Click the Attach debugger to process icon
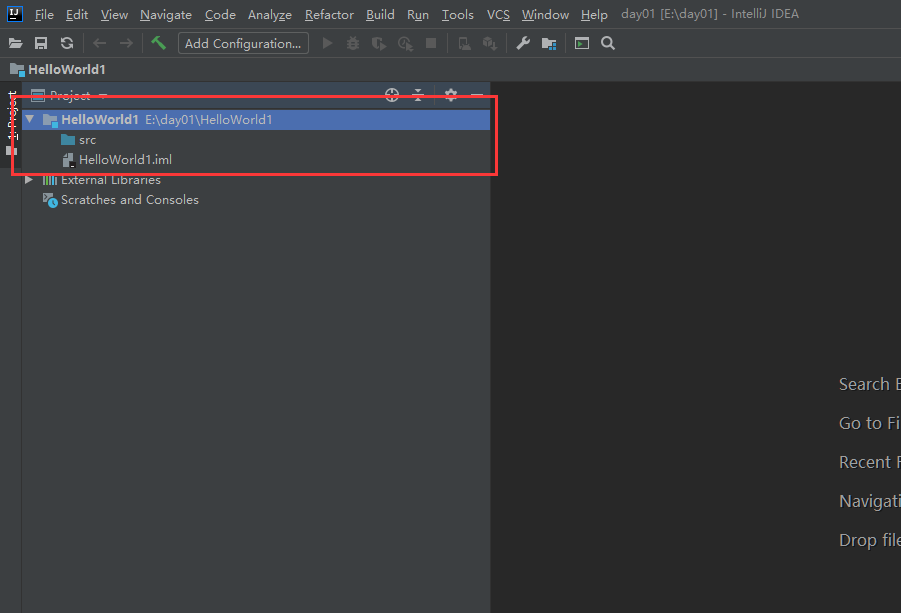 pos(464,43)
